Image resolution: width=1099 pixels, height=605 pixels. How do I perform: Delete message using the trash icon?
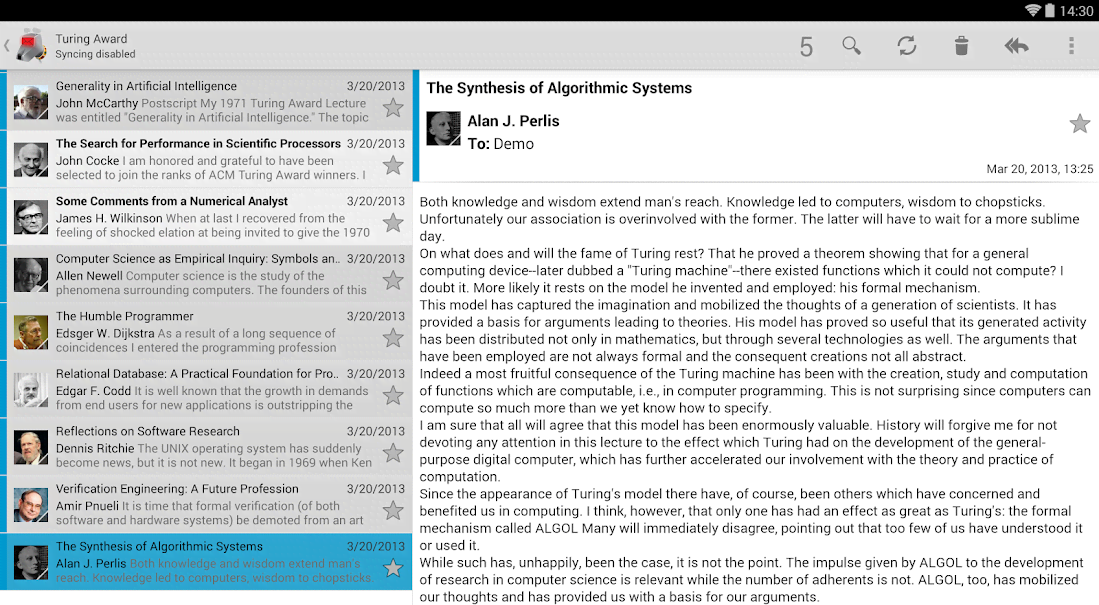pyautogui.click(x=961, y=46)
